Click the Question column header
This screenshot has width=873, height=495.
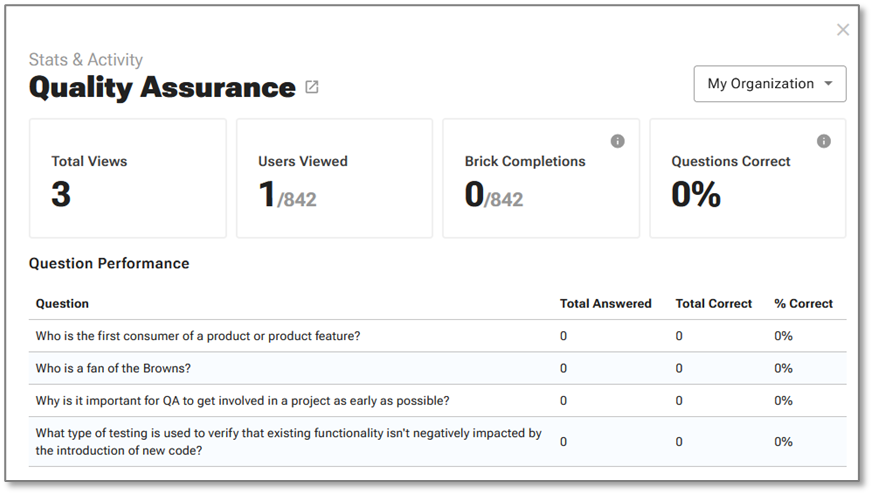point(62,304)
